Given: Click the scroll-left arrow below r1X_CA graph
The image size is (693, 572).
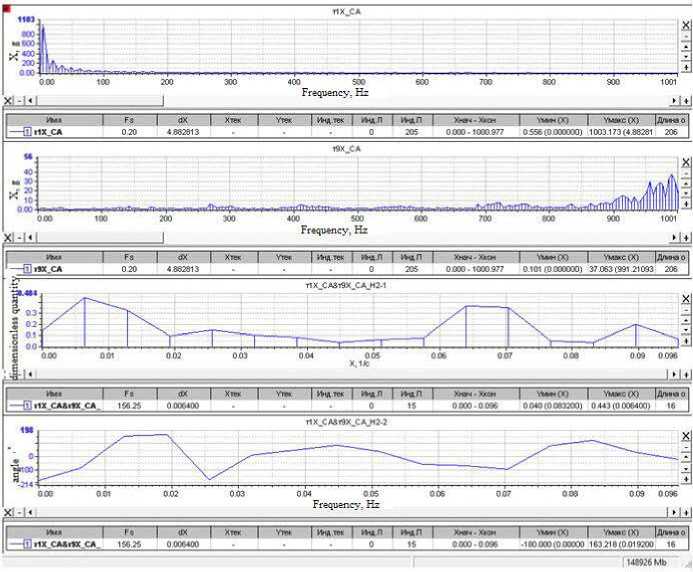Looking at the screenshot, I should [30, 101].
